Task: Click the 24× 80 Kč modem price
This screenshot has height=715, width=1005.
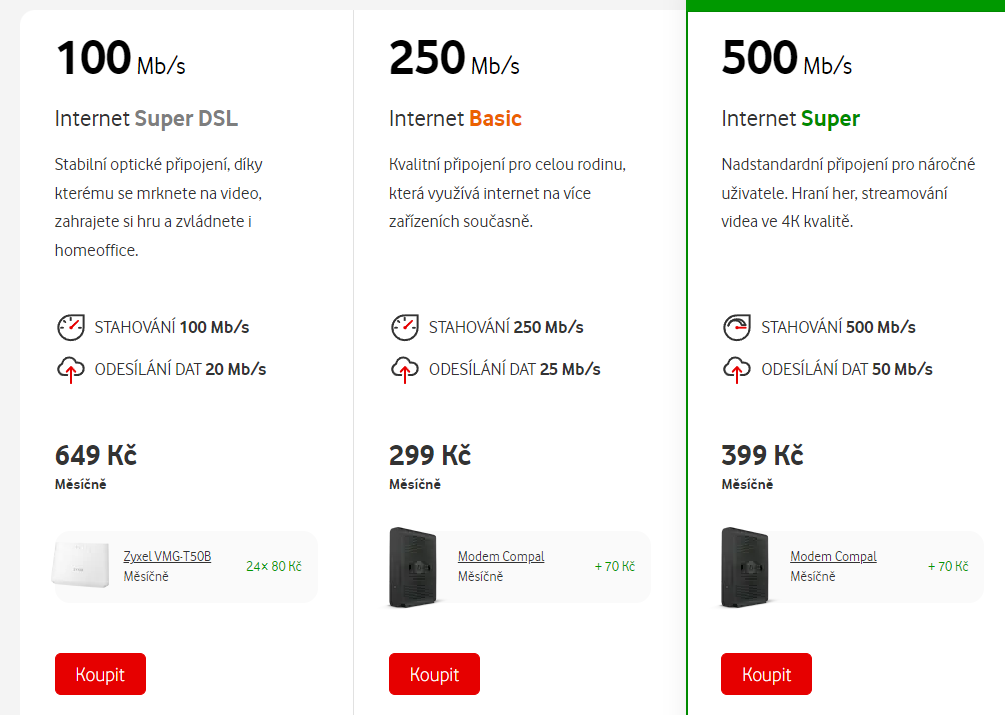Action: [x=273, y=567]
